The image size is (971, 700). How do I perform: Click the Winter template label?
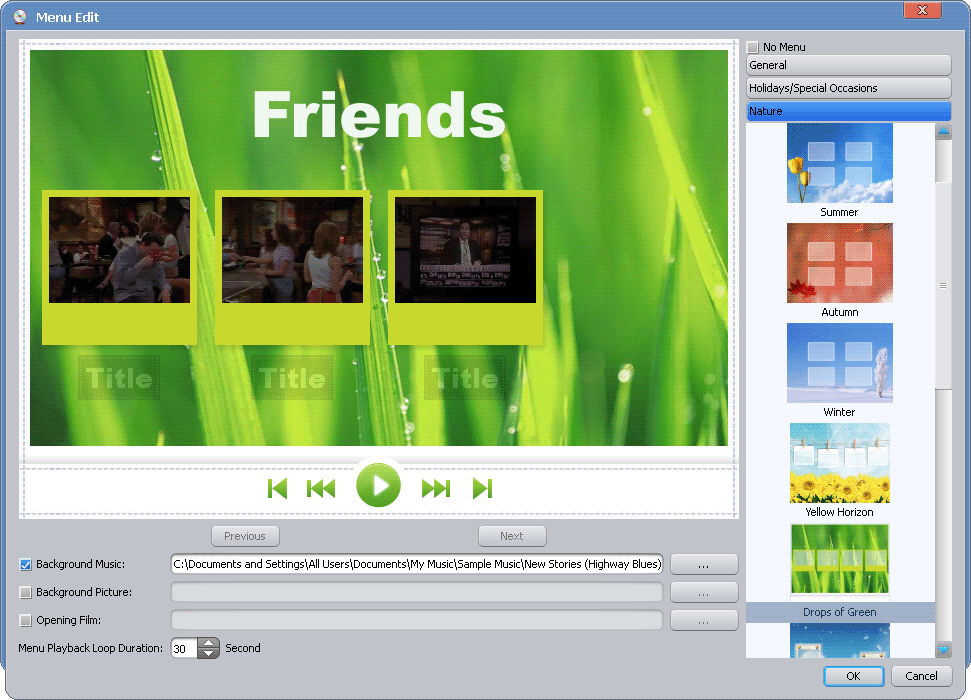(839, 413)
